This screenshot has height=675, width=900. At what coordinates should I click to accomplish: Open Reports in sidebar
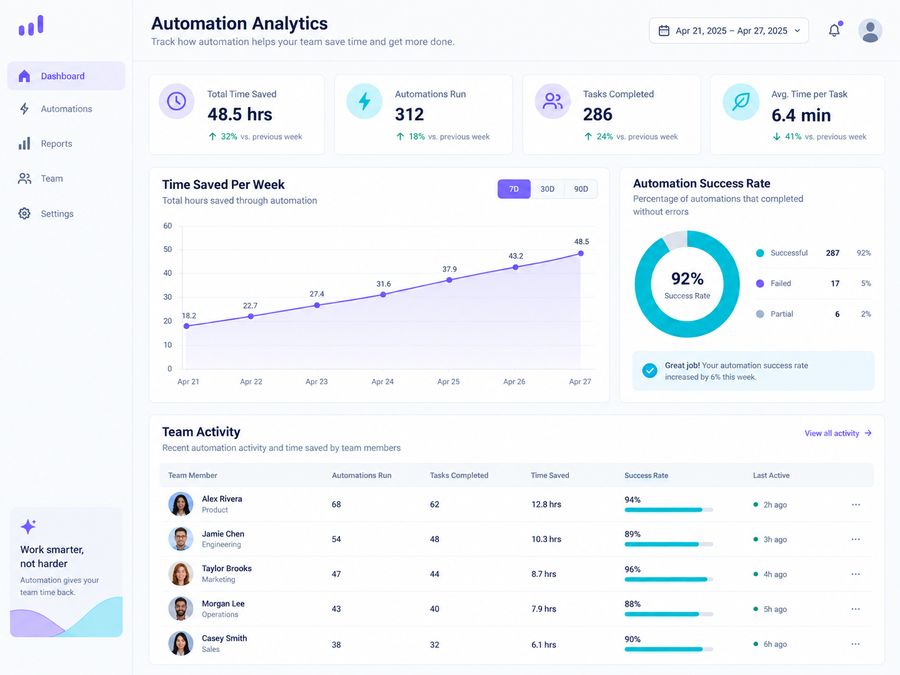pyautogui.click(x=66, y=143)
